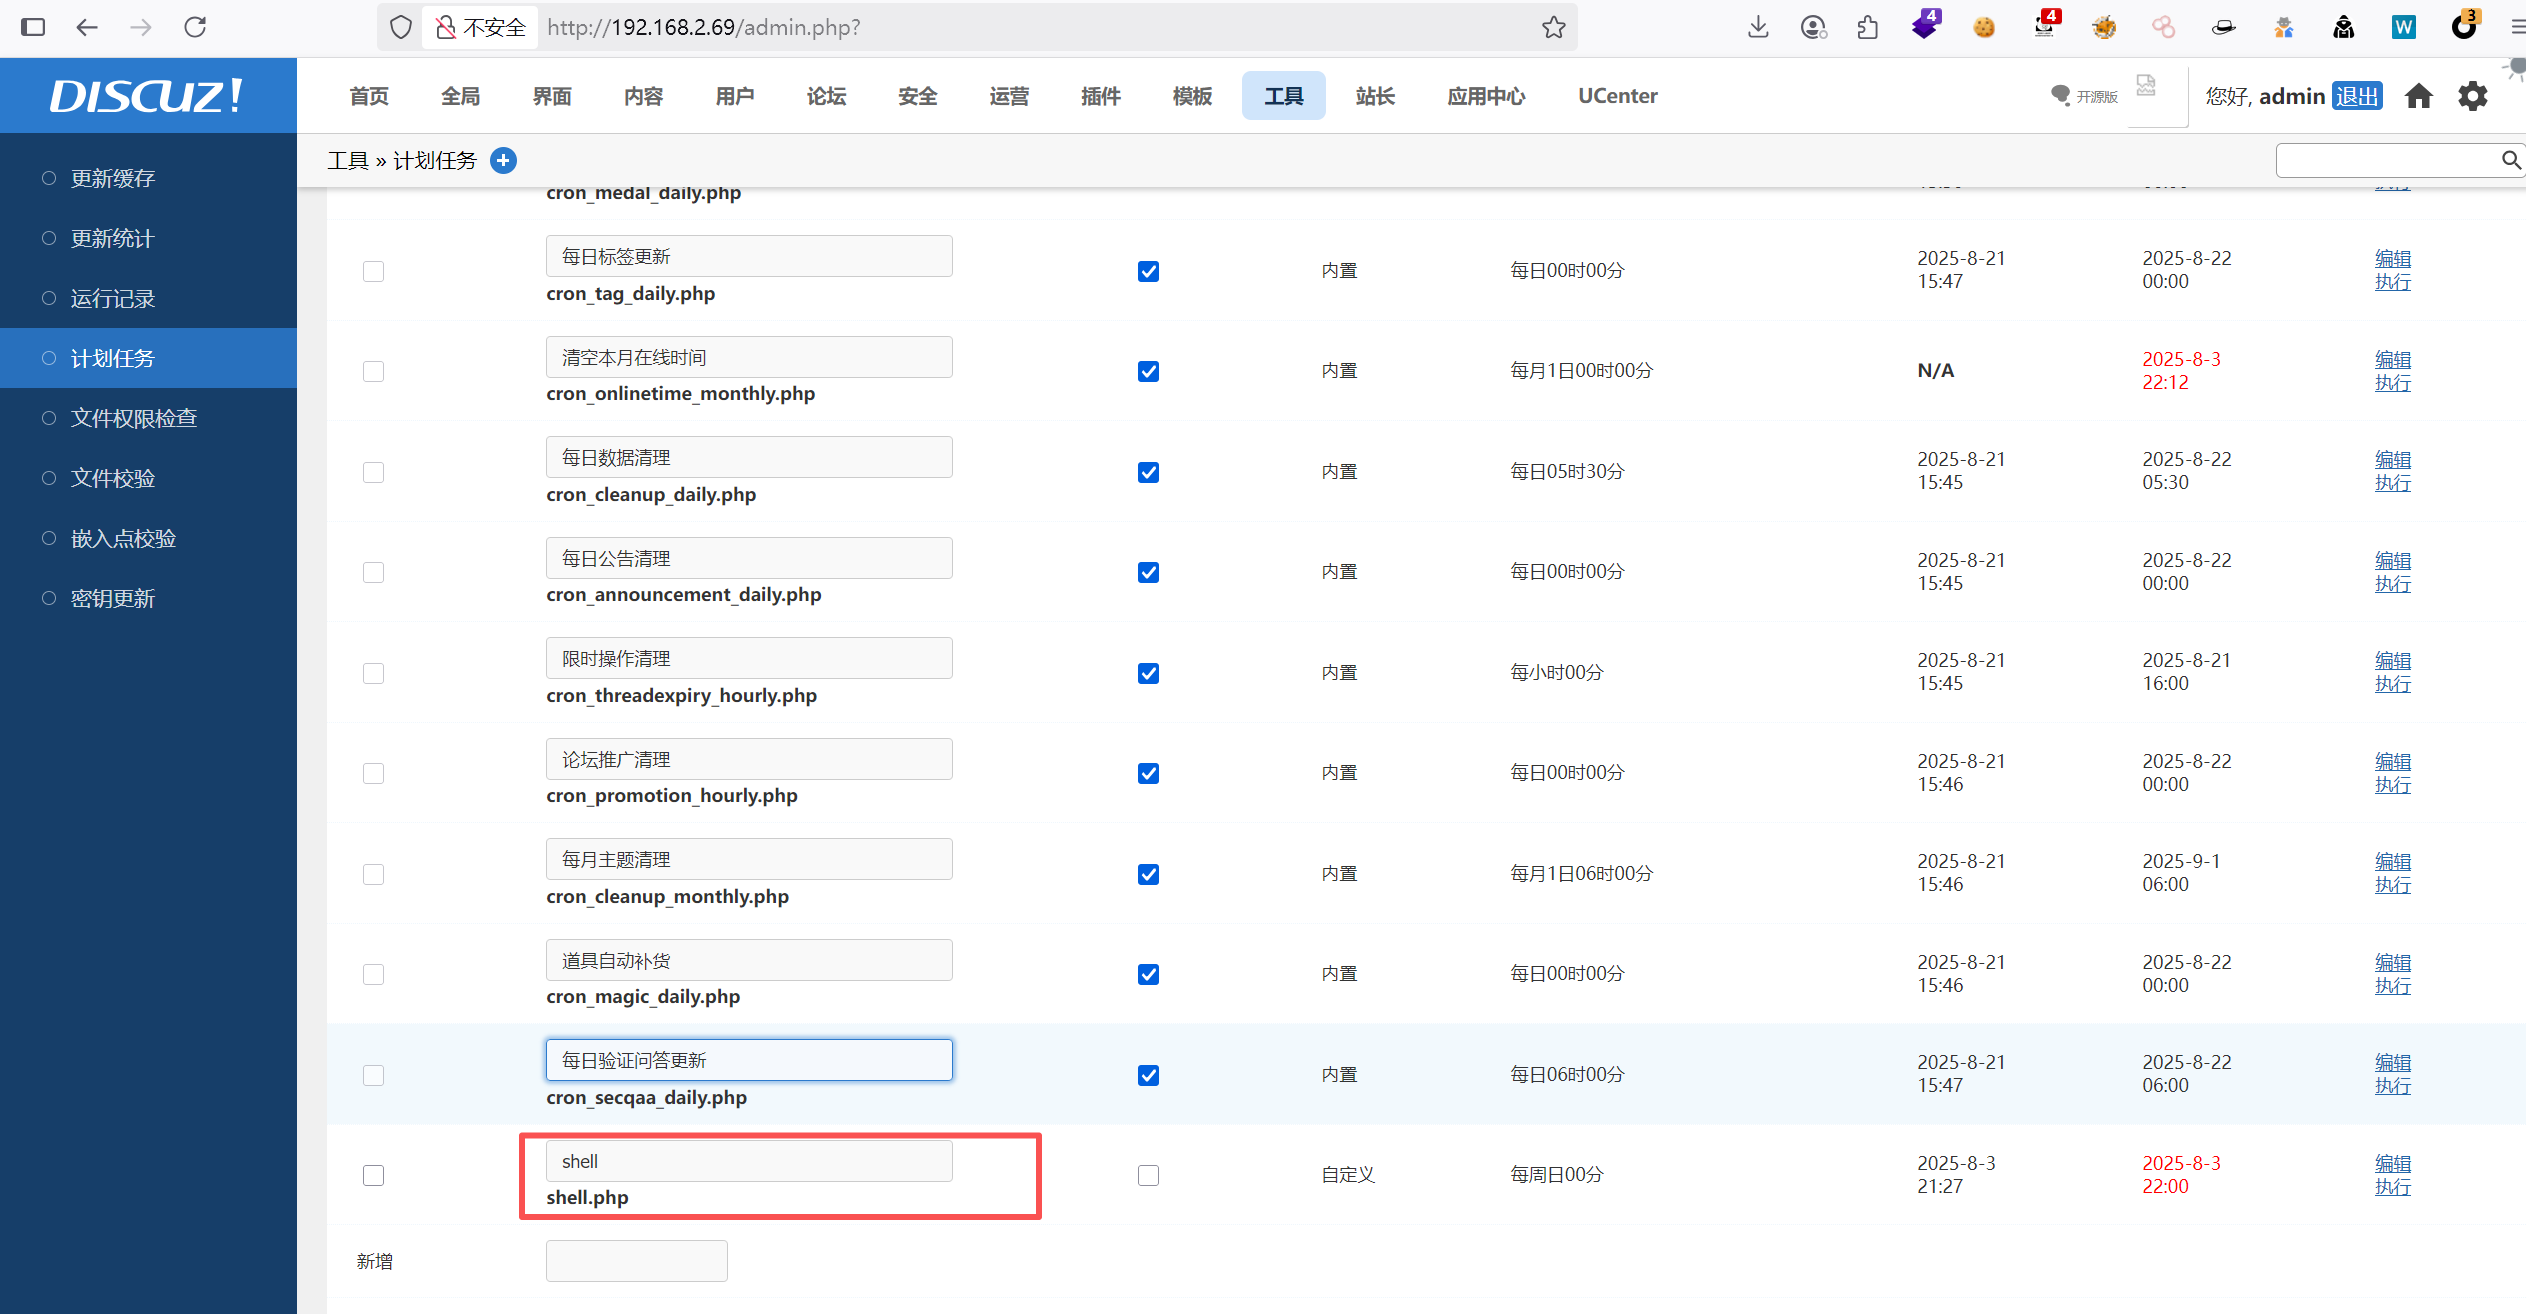Open the admin home icon

point(2418,96)
